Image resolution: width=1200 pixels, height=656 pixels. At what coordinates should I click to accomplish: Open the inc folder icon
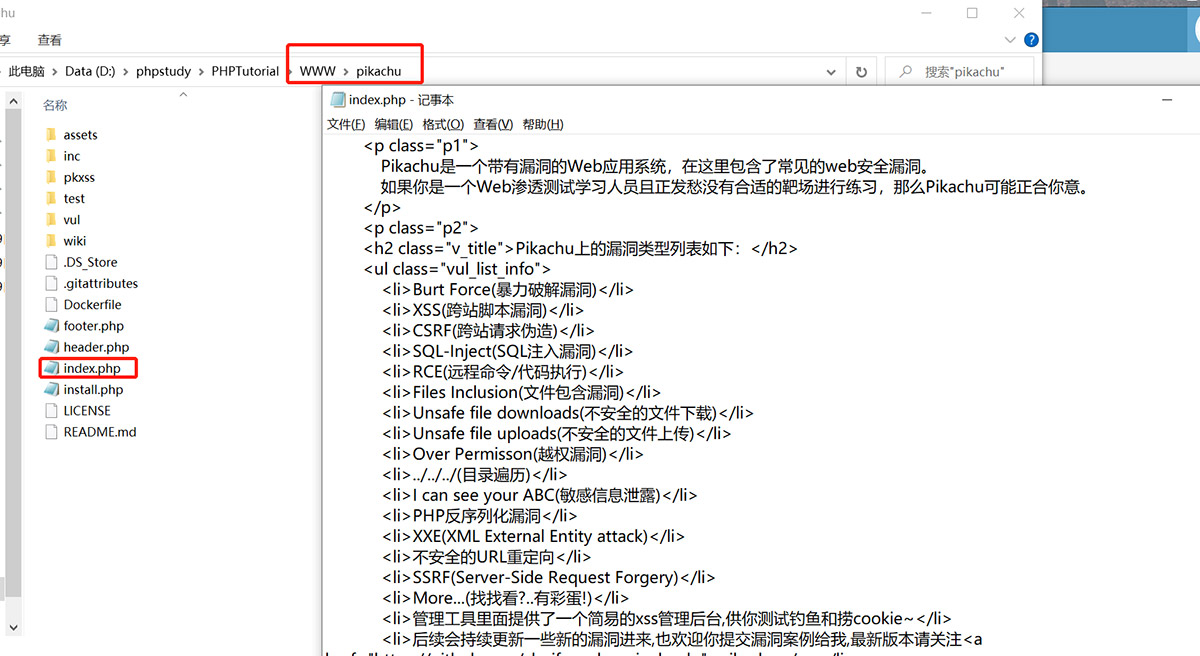(51, 156)
